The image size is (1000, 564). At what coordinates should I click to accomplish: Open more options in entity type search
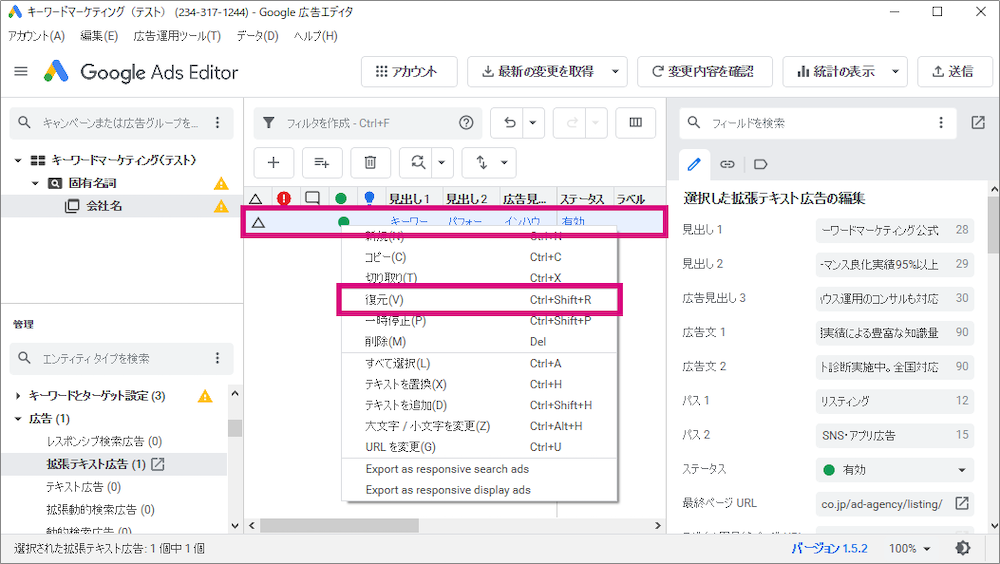pyautogui.click(x=217, y=358)
